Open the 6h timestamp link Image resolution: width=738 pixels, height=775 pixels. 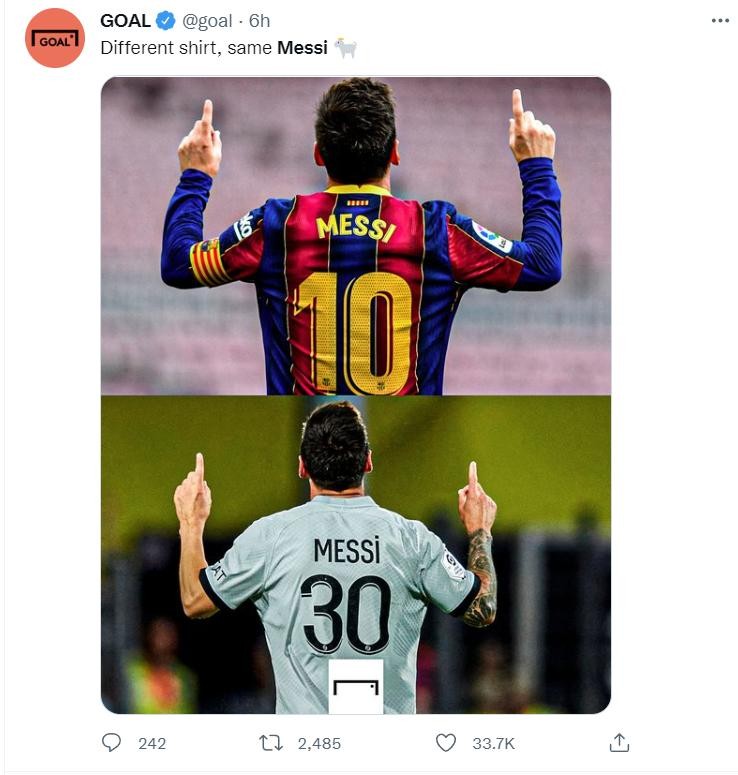tap(260, 21)
